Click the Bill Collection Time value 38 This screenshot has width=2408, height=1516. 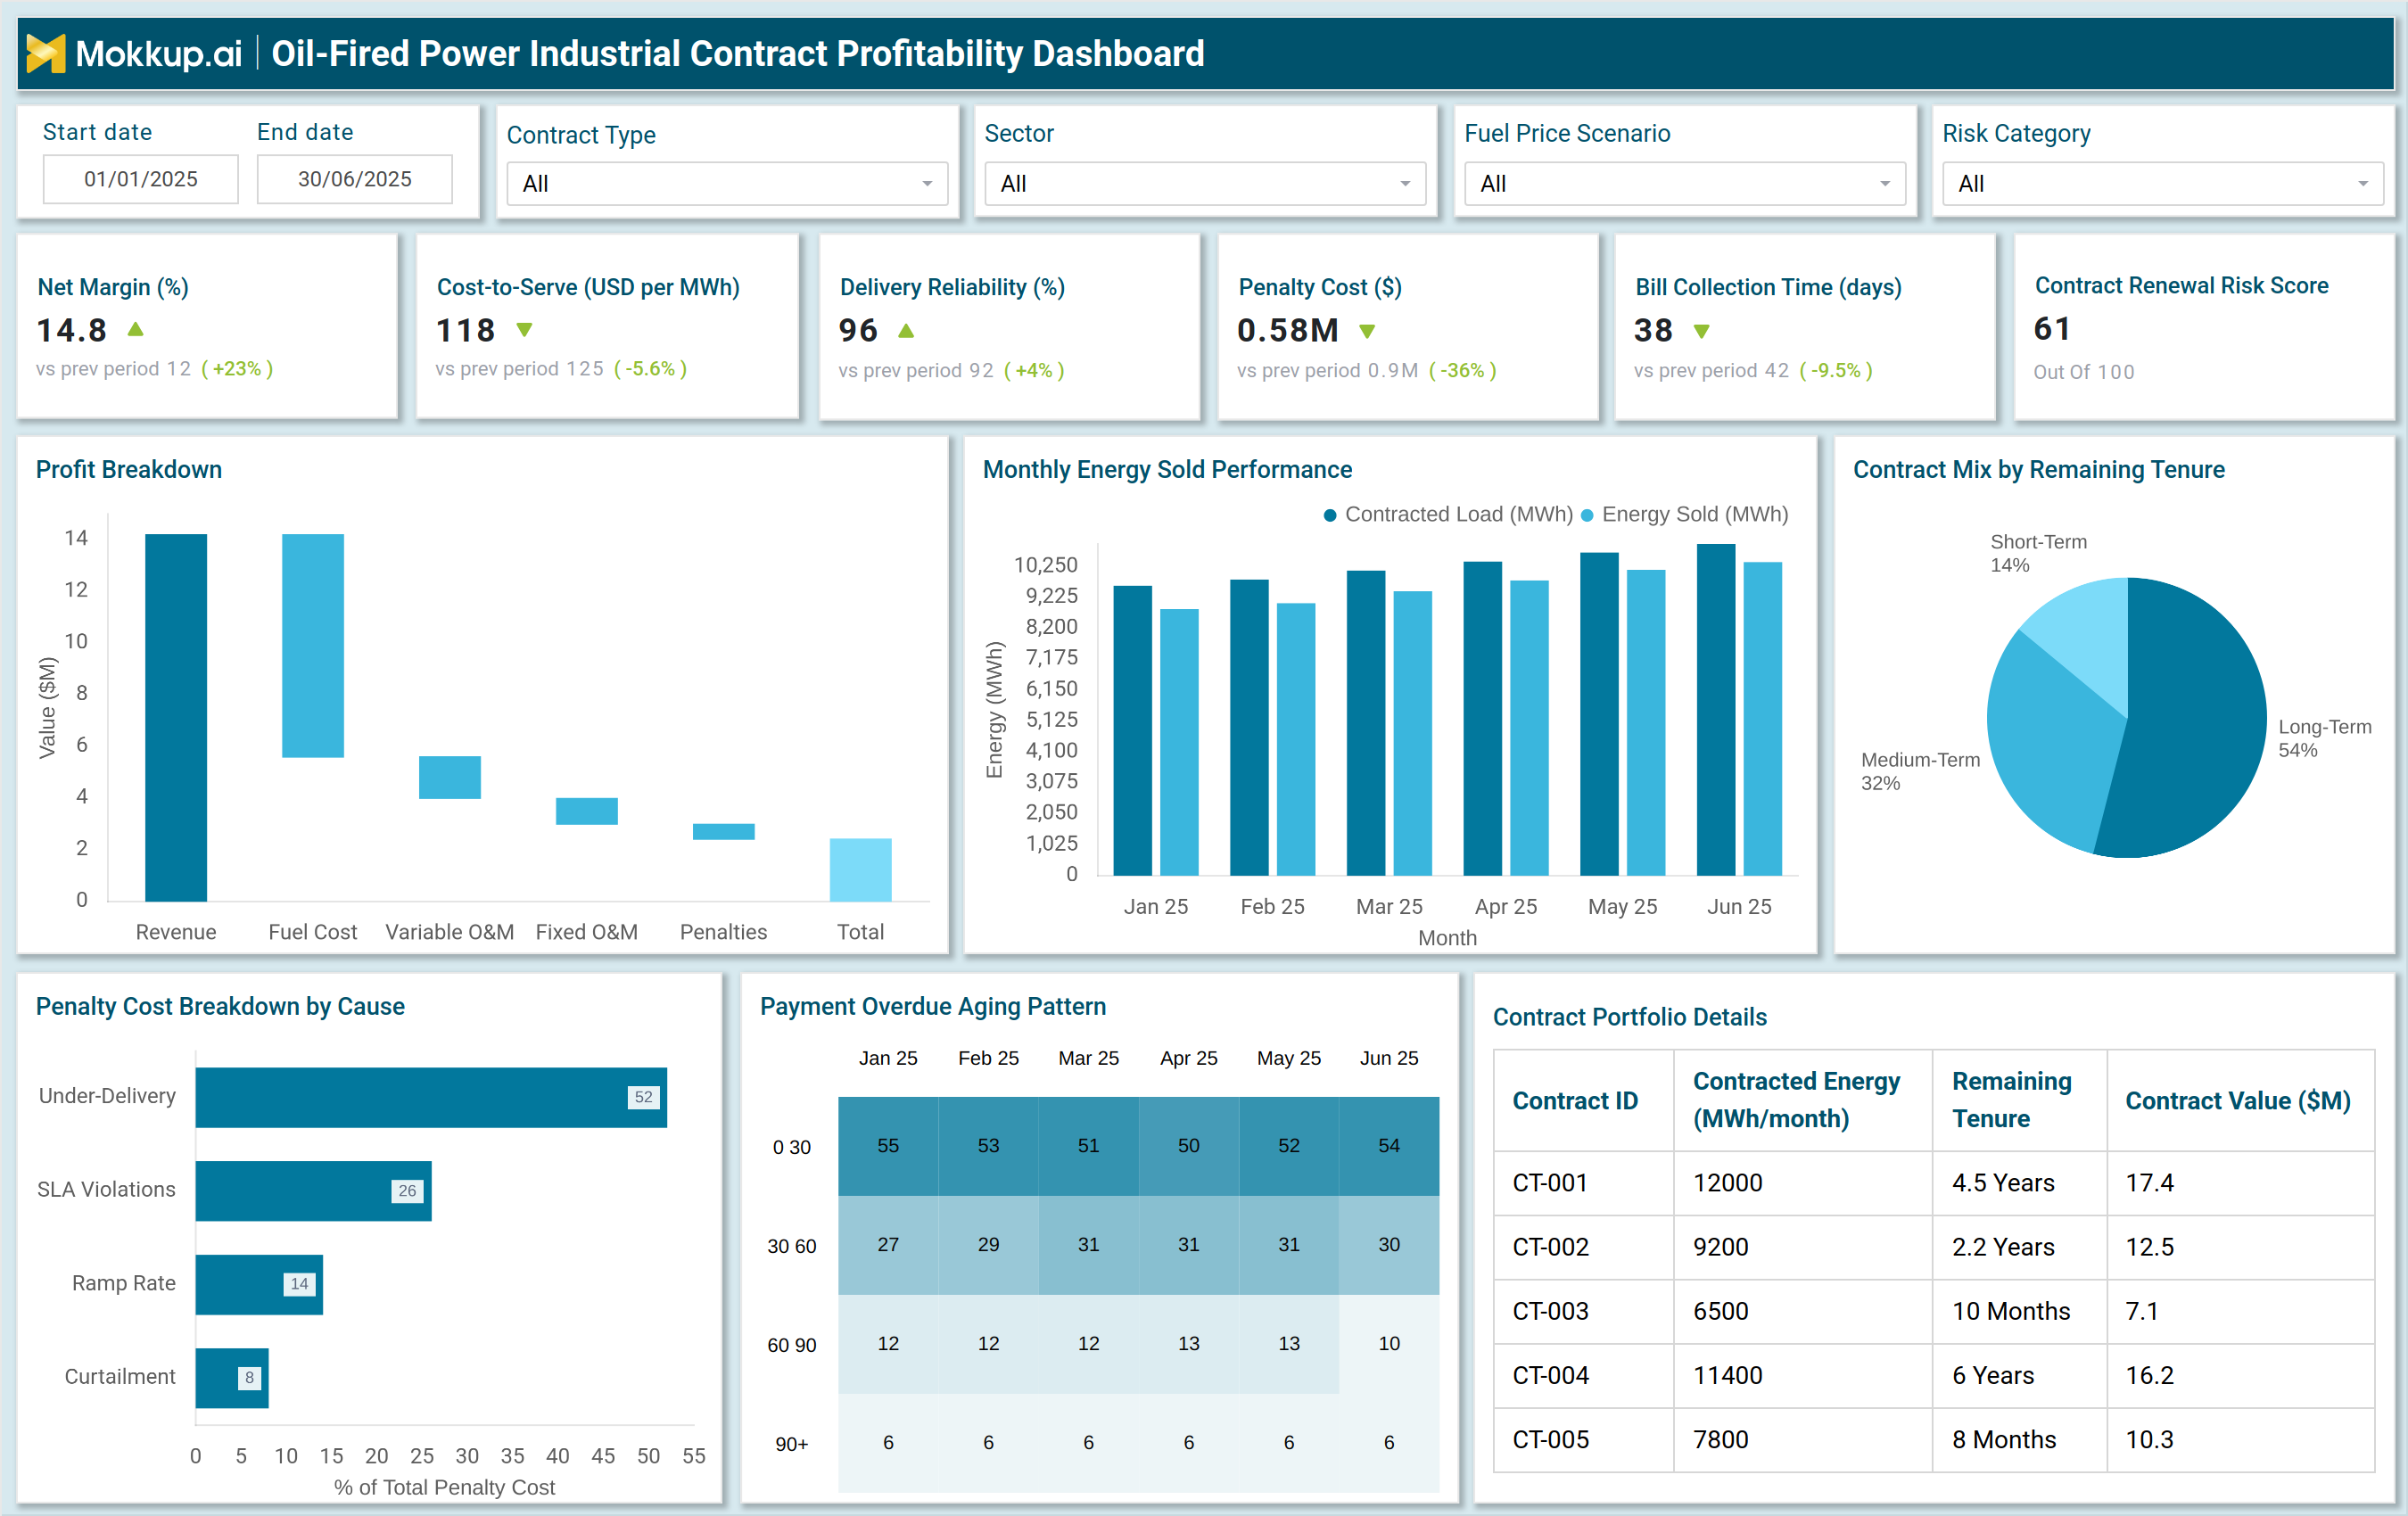pyautogui.click(x=1653, y=330)
